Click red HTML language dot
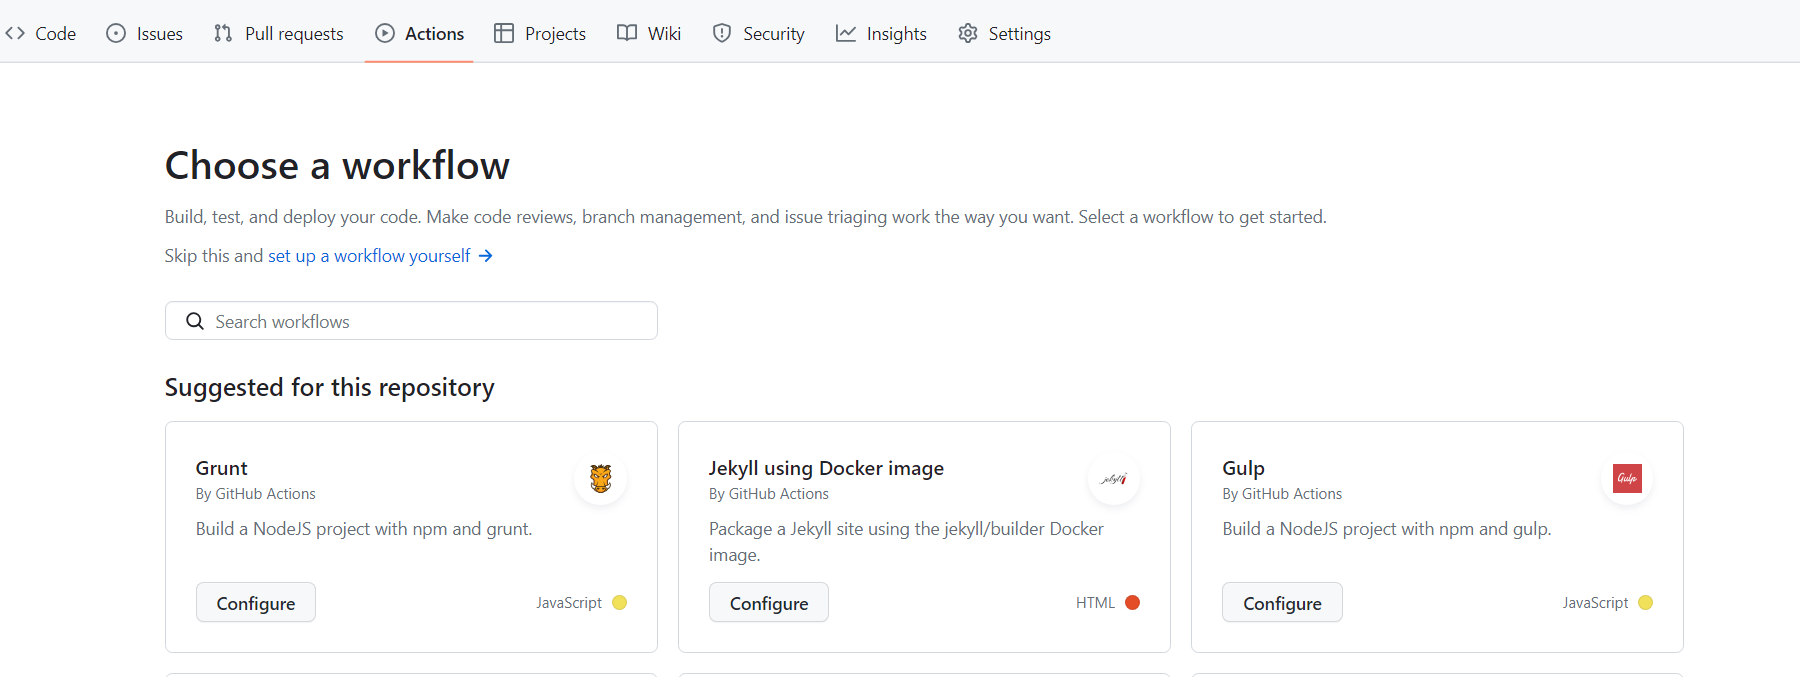 tap(1133, 602)
